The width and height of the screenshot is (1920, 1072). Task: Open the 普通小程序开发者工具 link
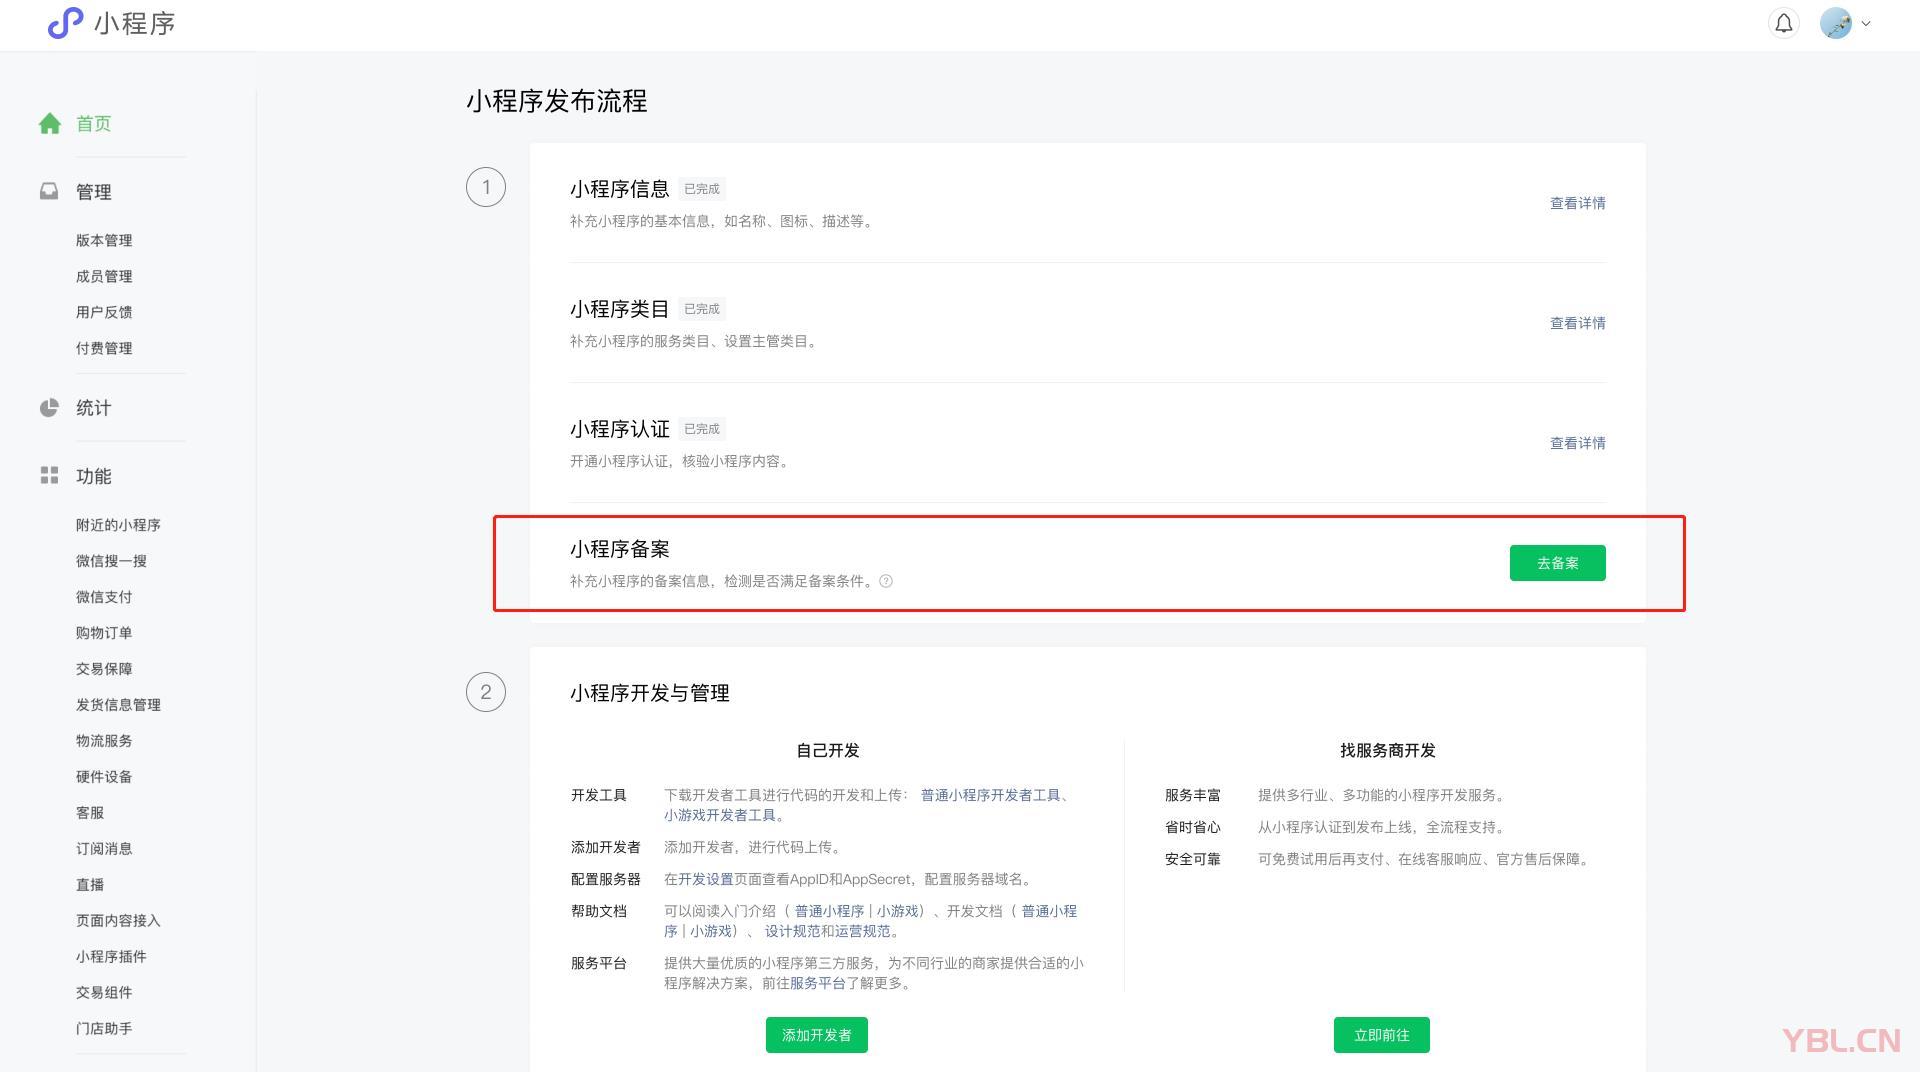coord(993,795)
